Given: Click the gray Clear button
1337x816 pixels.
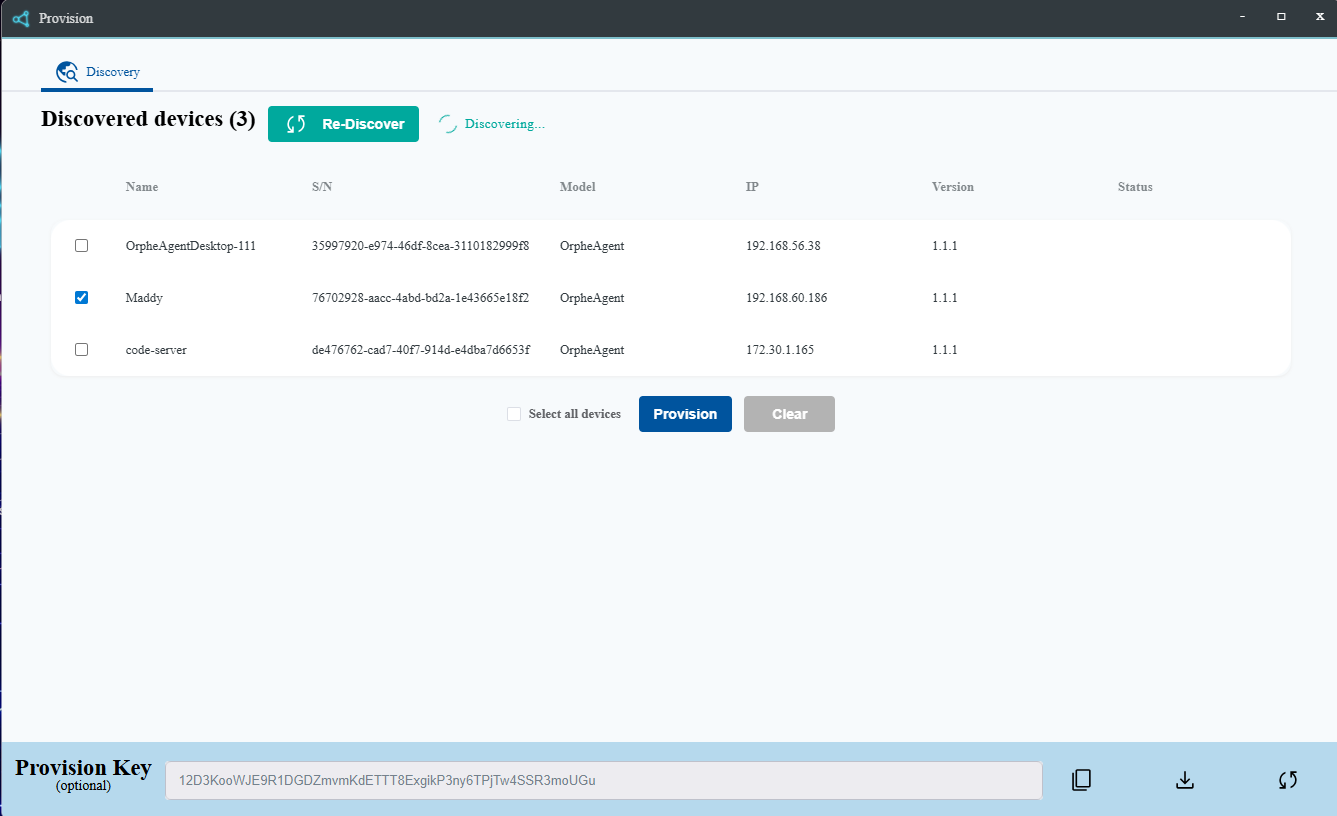Looking at the screenshot, I should coord(789,414).
